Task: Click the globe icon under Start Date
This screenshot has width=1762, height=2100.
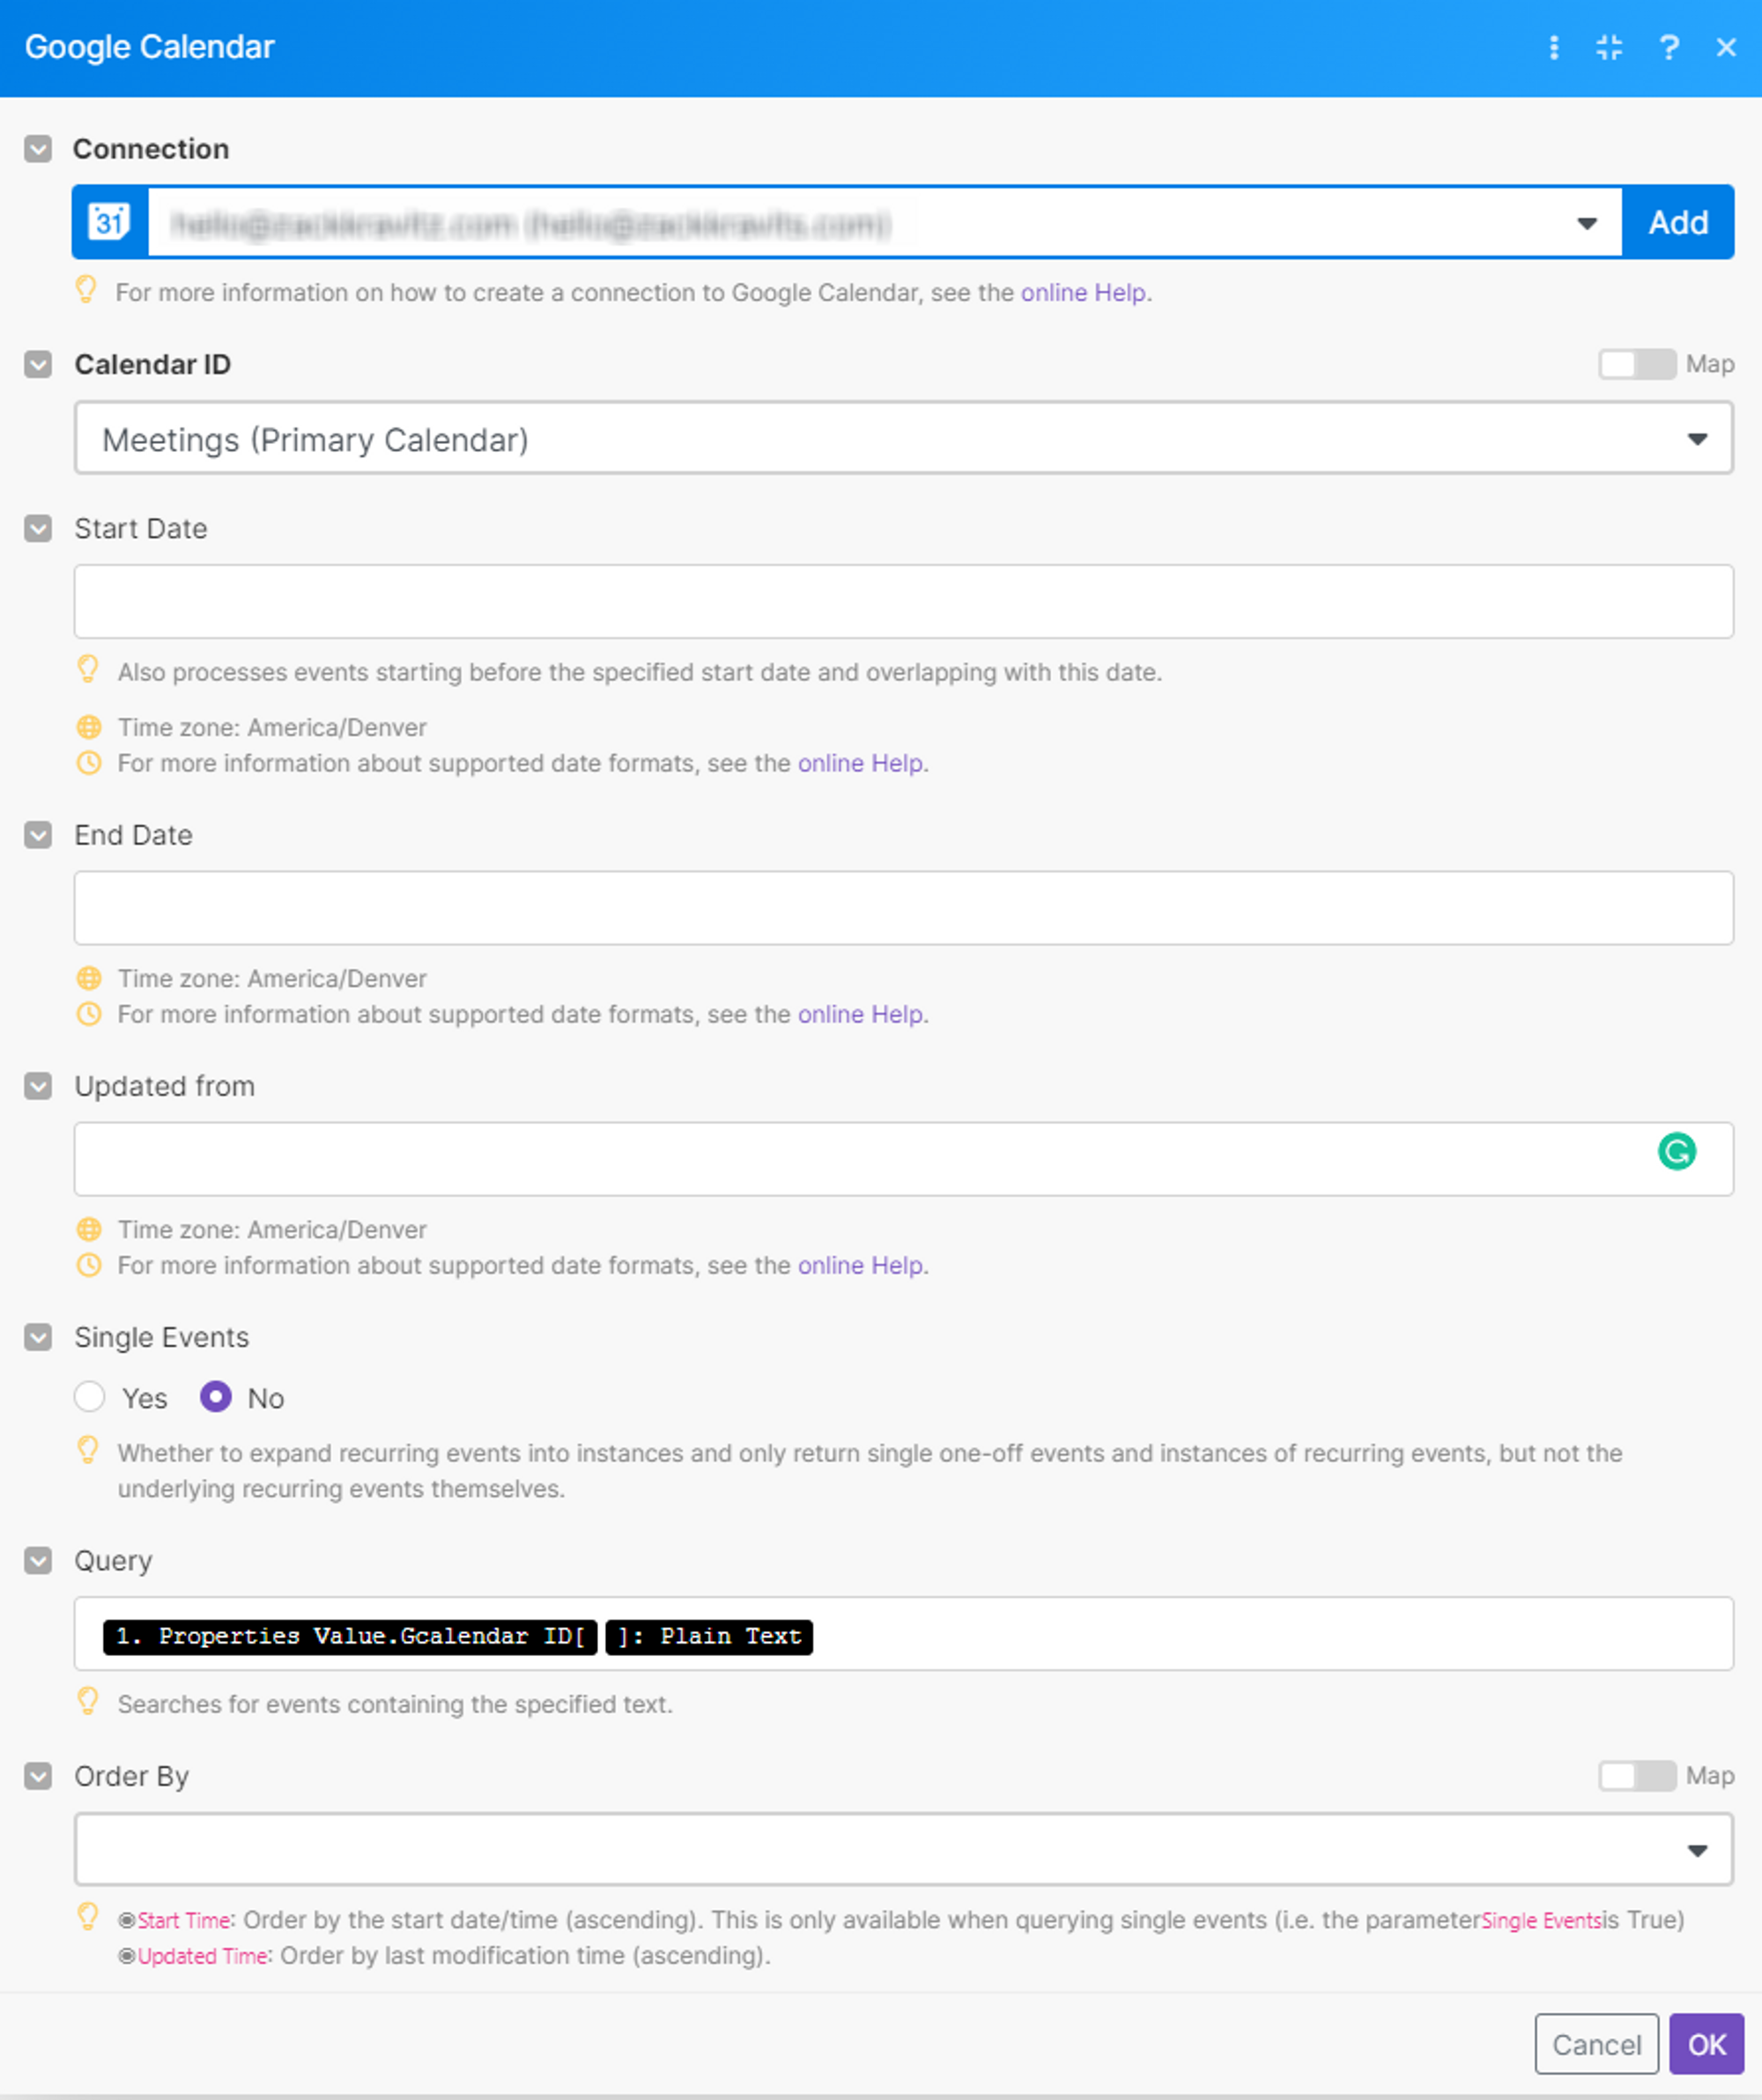Action: [89, 727]
